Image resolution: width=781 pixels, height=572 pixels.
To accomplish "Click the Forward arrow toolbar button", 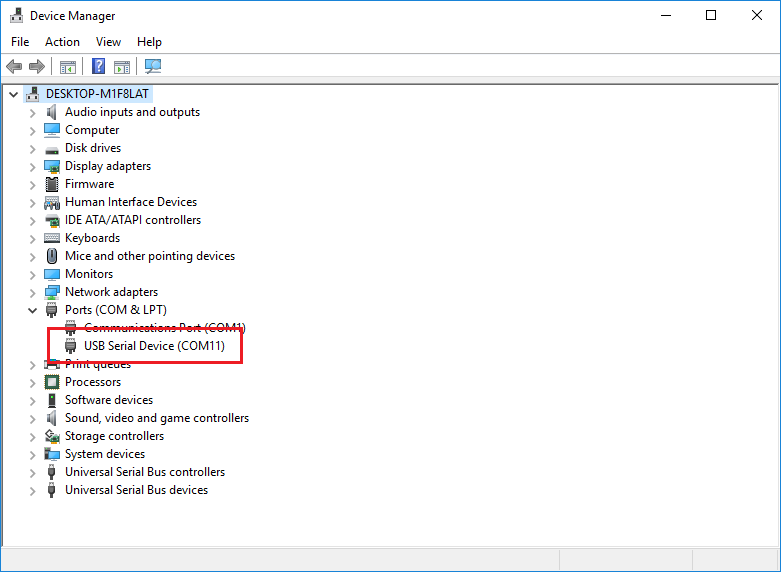I will [x=37, y=67].
